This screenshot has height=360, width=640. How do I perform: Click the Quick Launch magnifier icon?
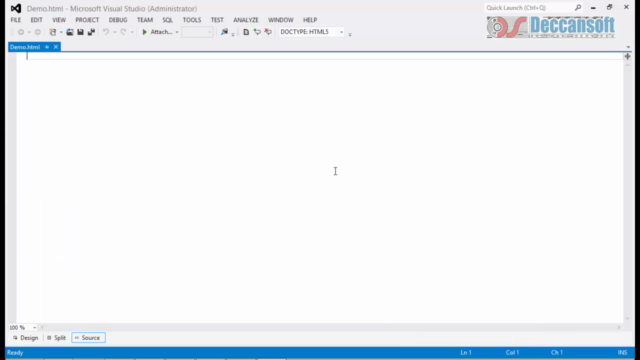[x=578, y=7]
